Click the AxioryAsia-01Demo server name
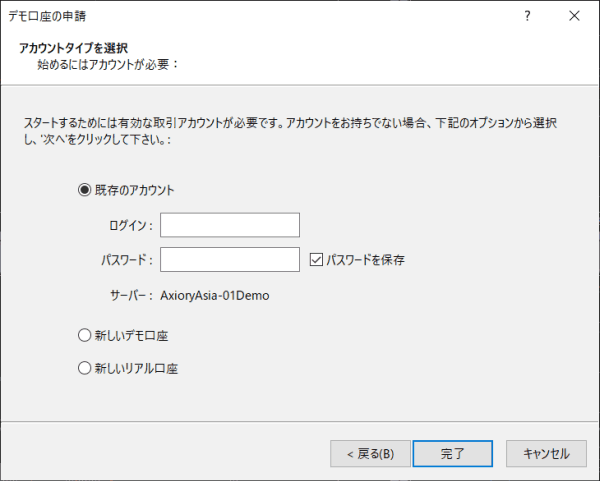Viewport: 600px width, 481px height. point(215,295)
